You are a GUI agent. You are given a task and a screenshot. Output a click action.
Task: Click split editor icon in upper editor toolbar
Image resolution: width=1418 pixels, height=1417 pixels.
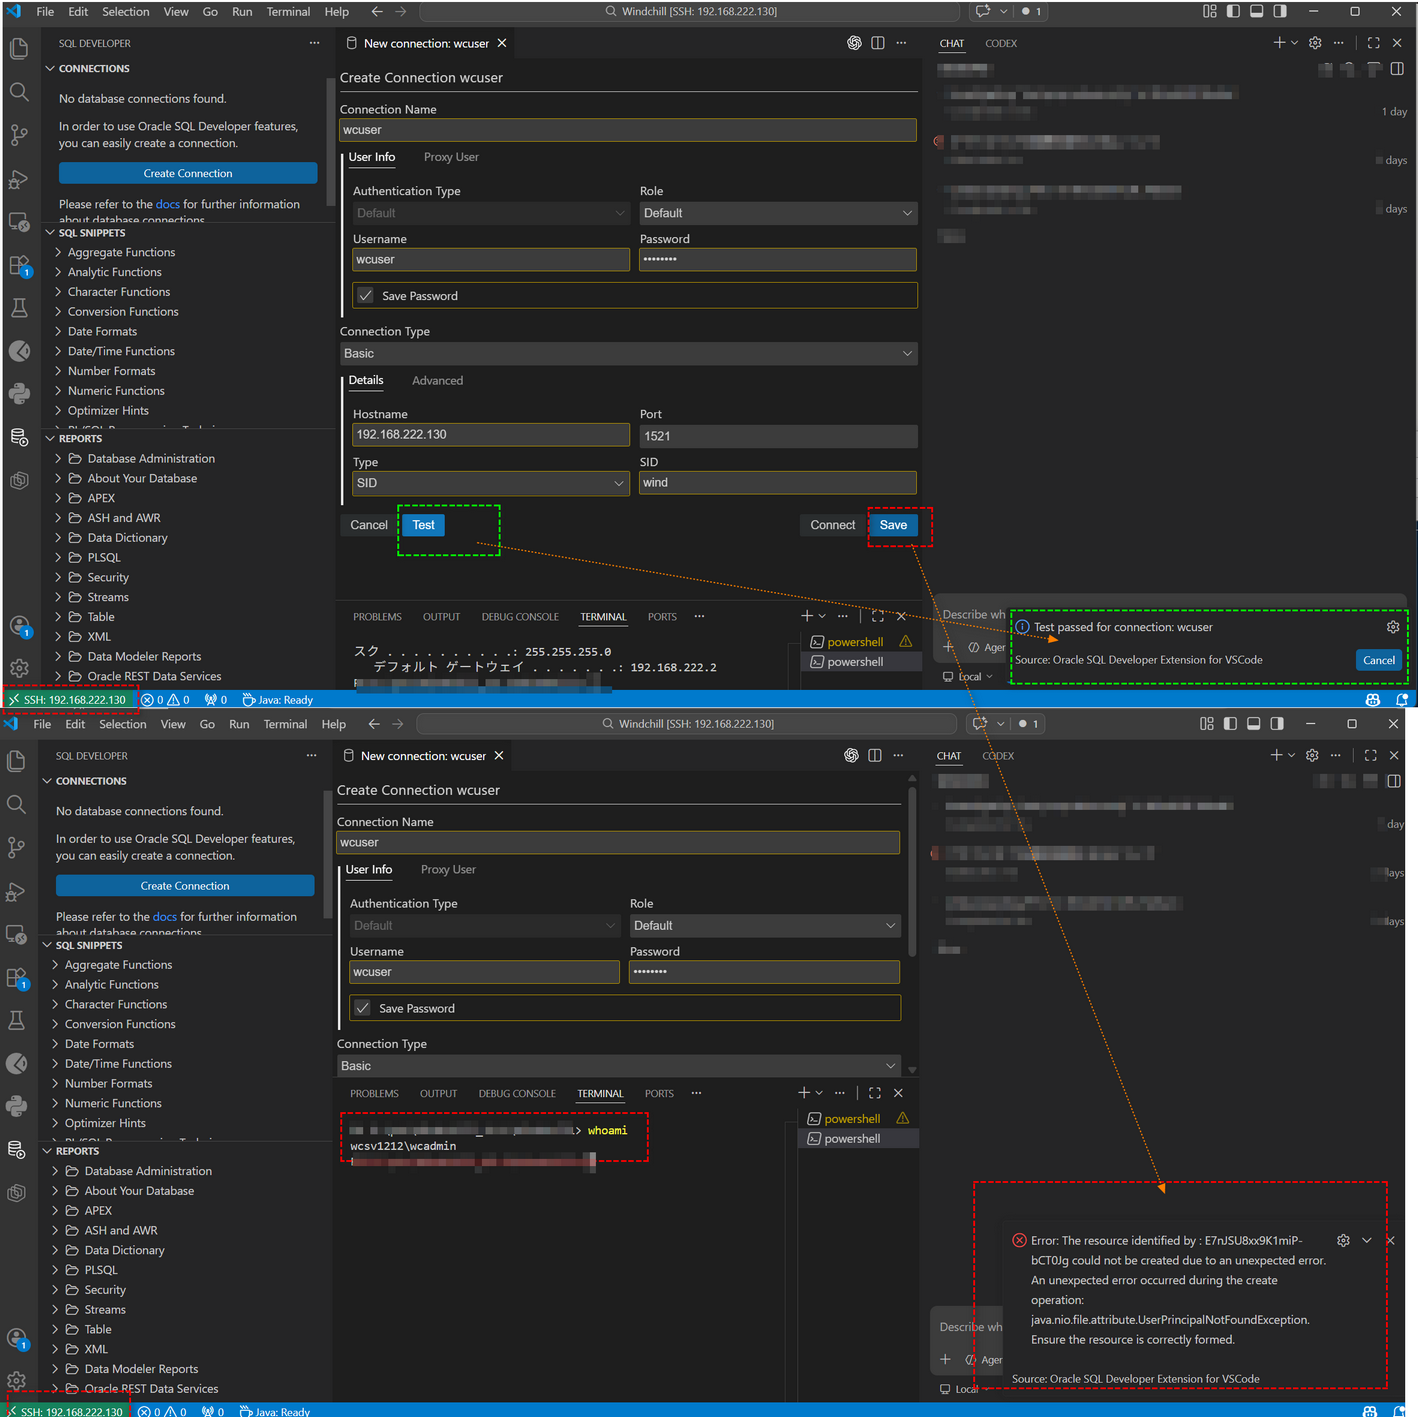coord(877,43)
